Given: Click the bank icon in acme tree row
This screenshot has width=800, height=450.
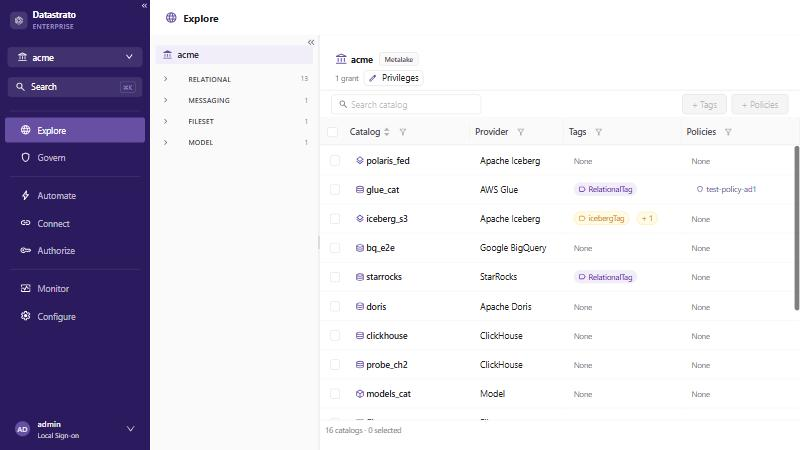Looking at the screenshot, I should [167, 55].
